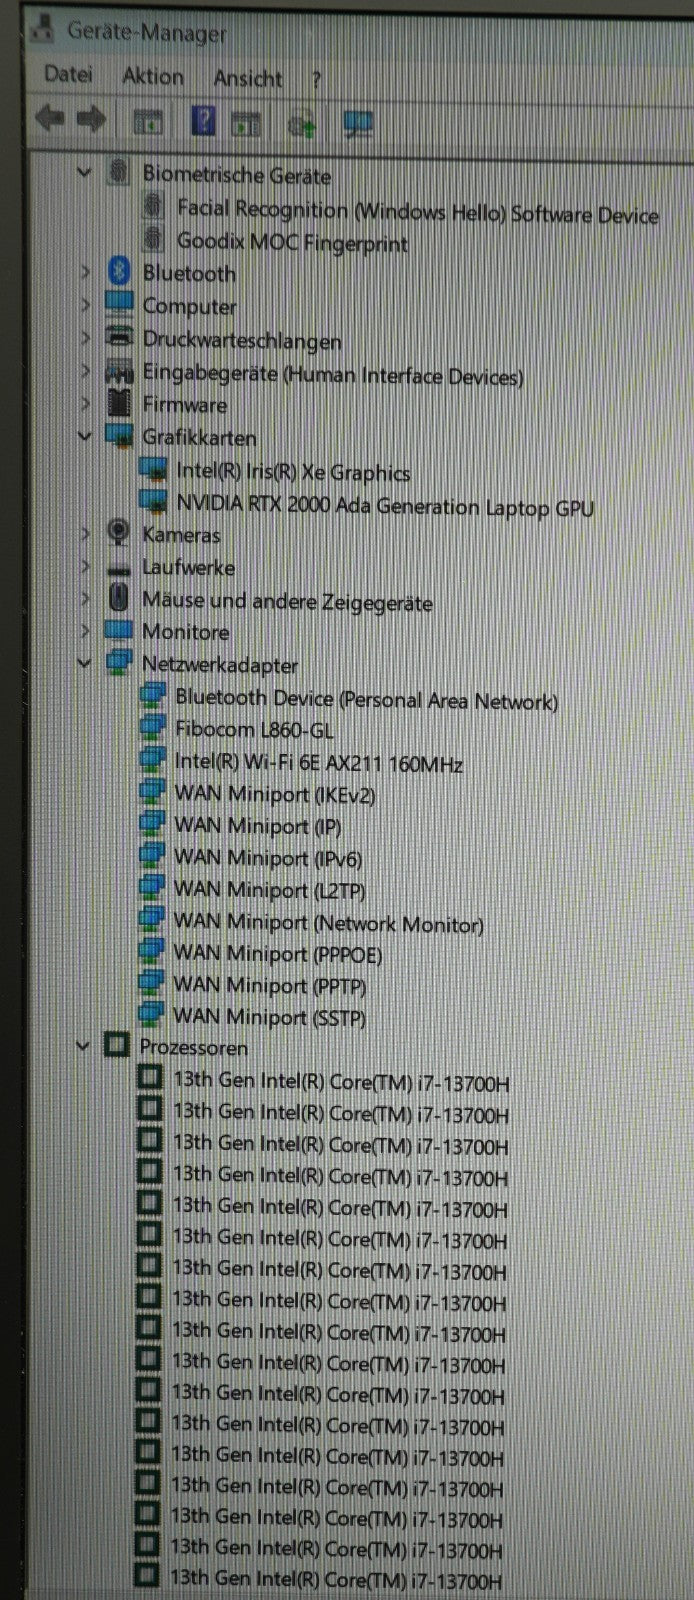Click the Grafikkarten category icon
Viewport: 694px width, 1600px height.
pos(119,436)
